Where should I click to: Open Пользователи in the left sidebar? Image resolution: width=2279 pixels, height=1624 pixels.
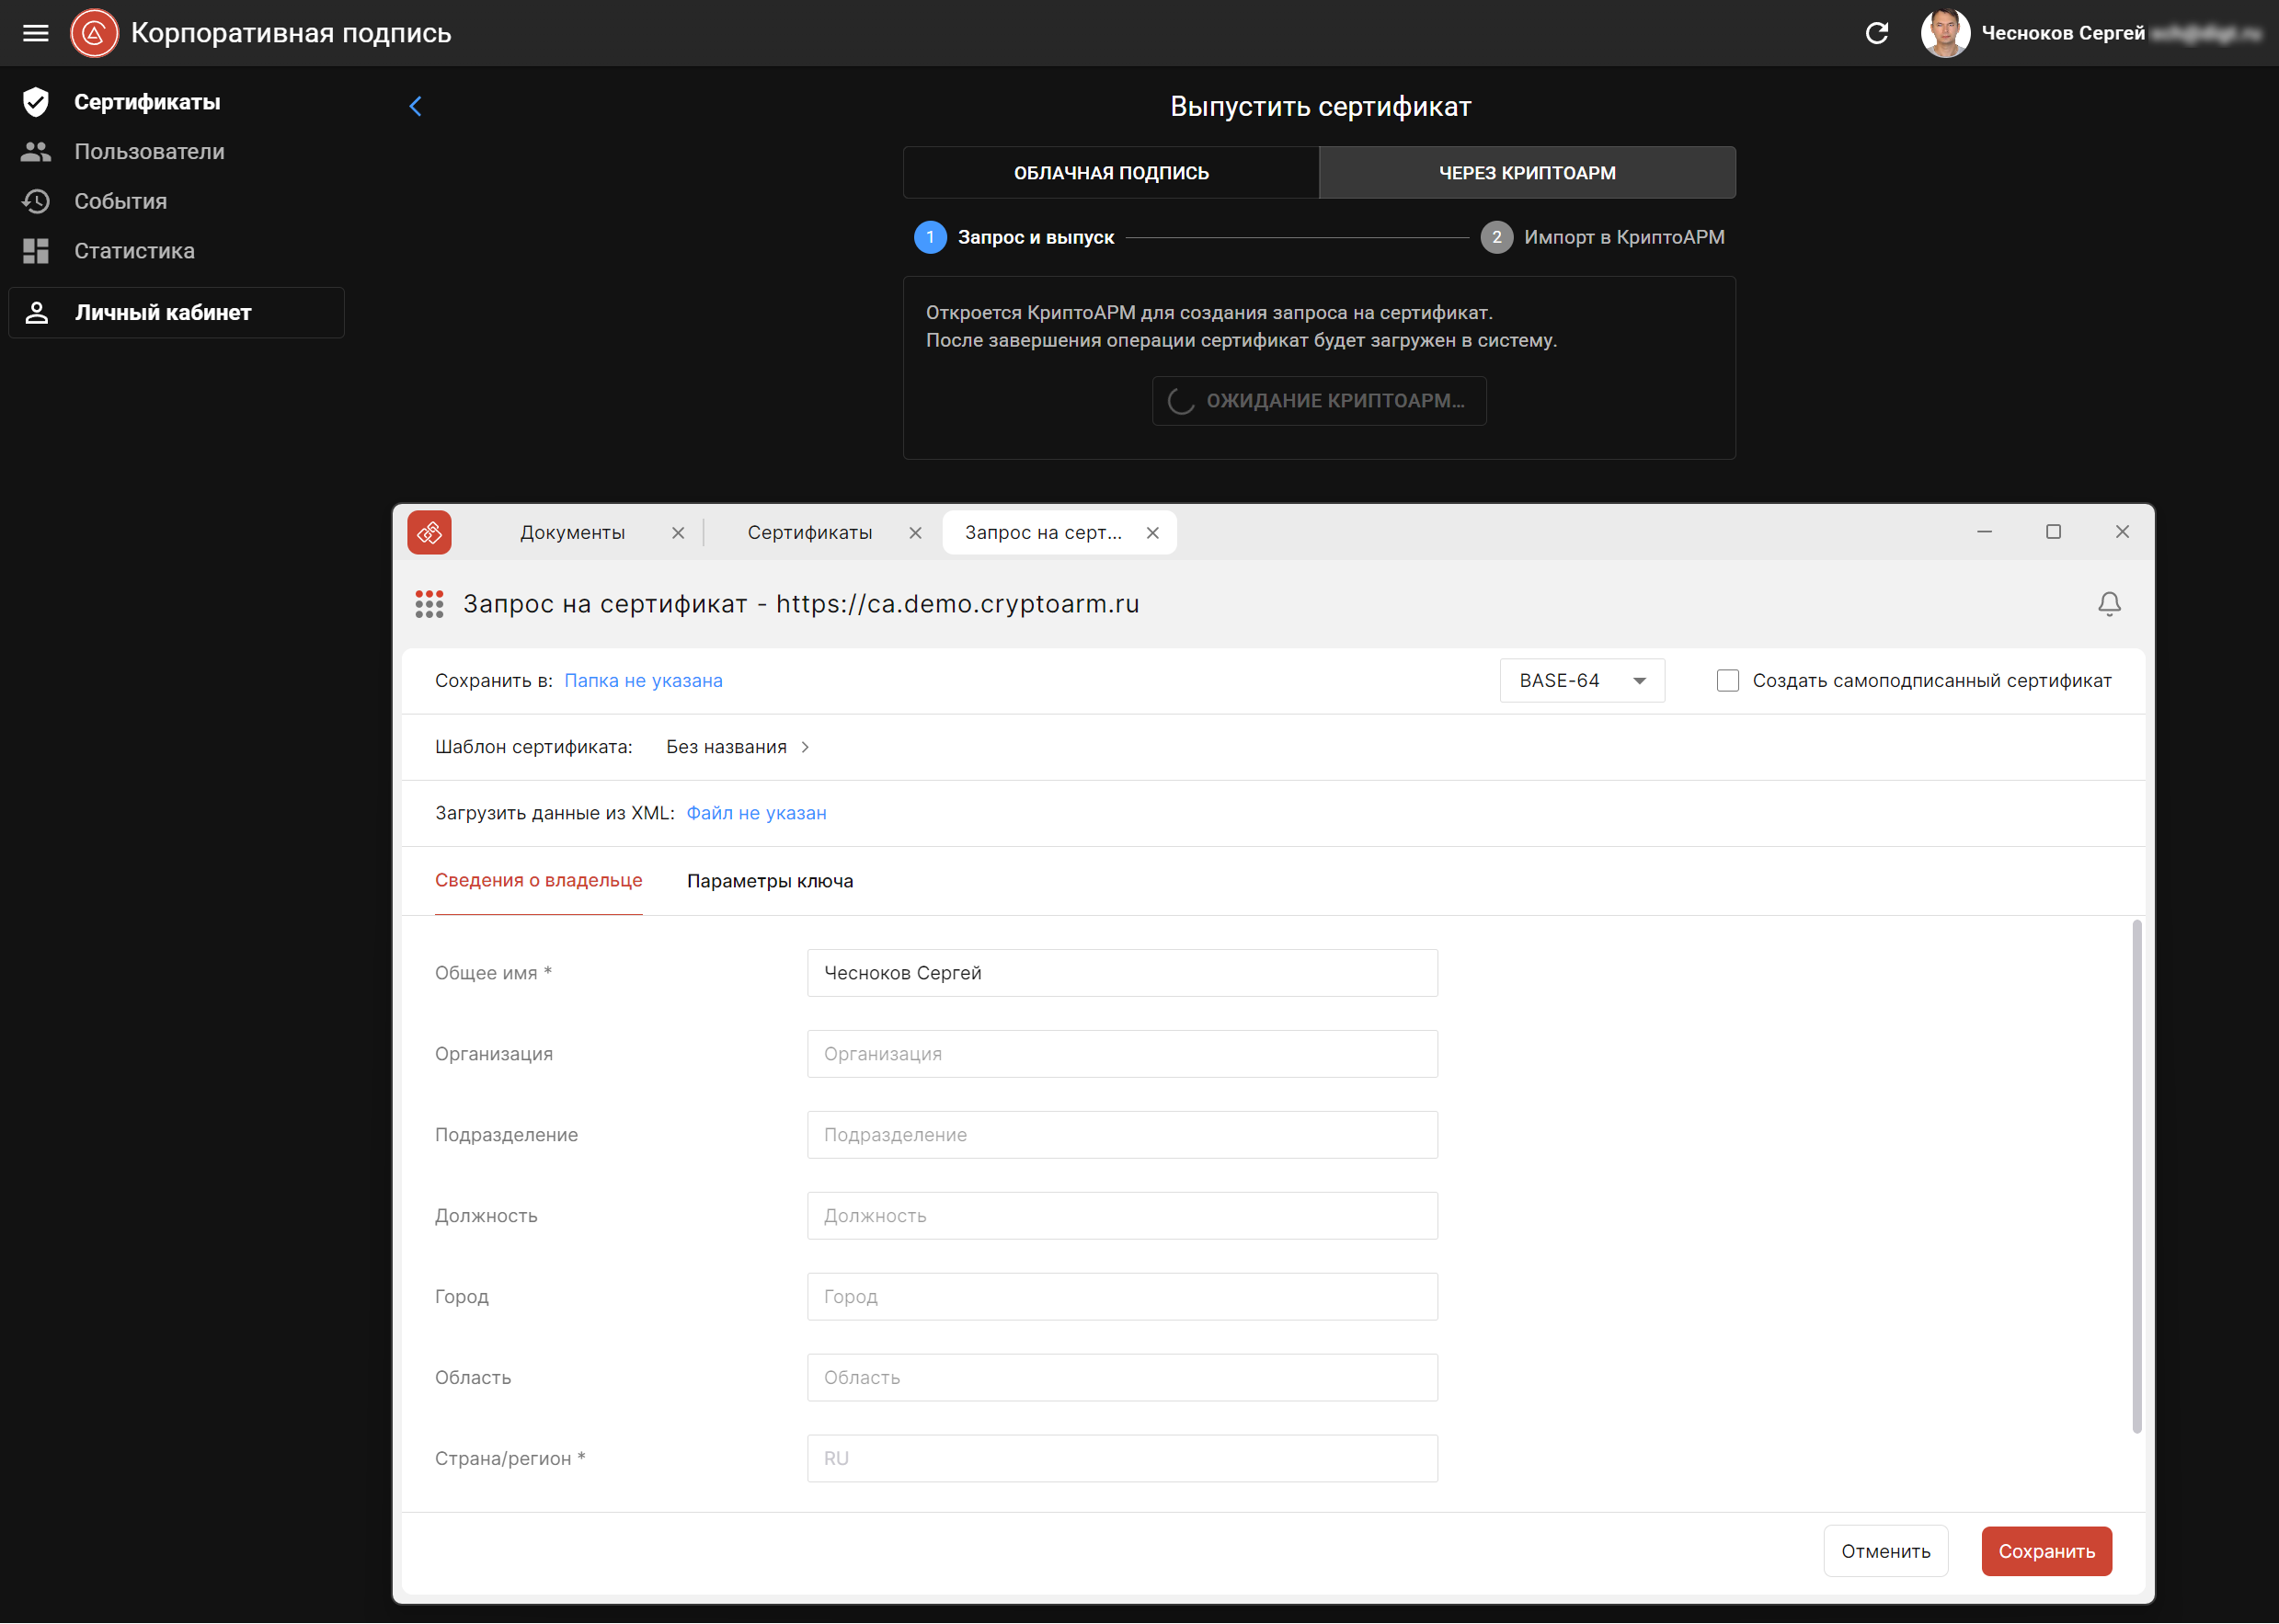149,152
